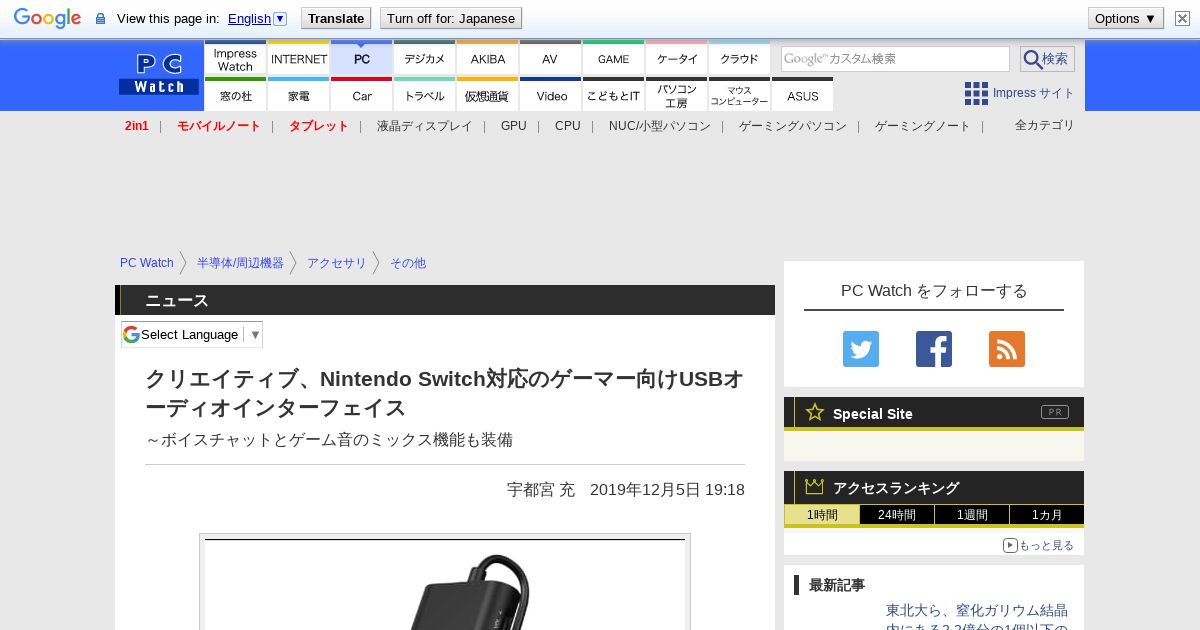The image size is (1200, 630).
Task: Follow PC Watch on Twitter
Action: pyautogui.click(x=861, y=349)
